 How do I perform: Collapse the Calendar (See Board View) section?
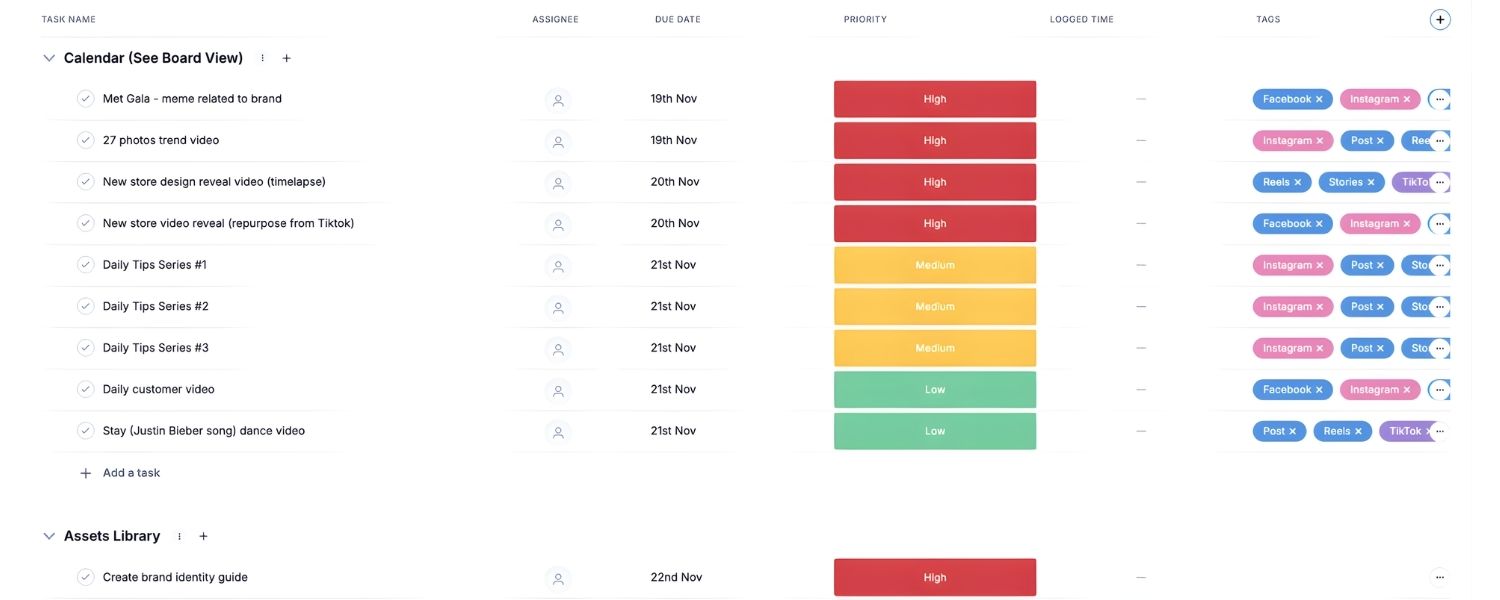tap(49, 58)
